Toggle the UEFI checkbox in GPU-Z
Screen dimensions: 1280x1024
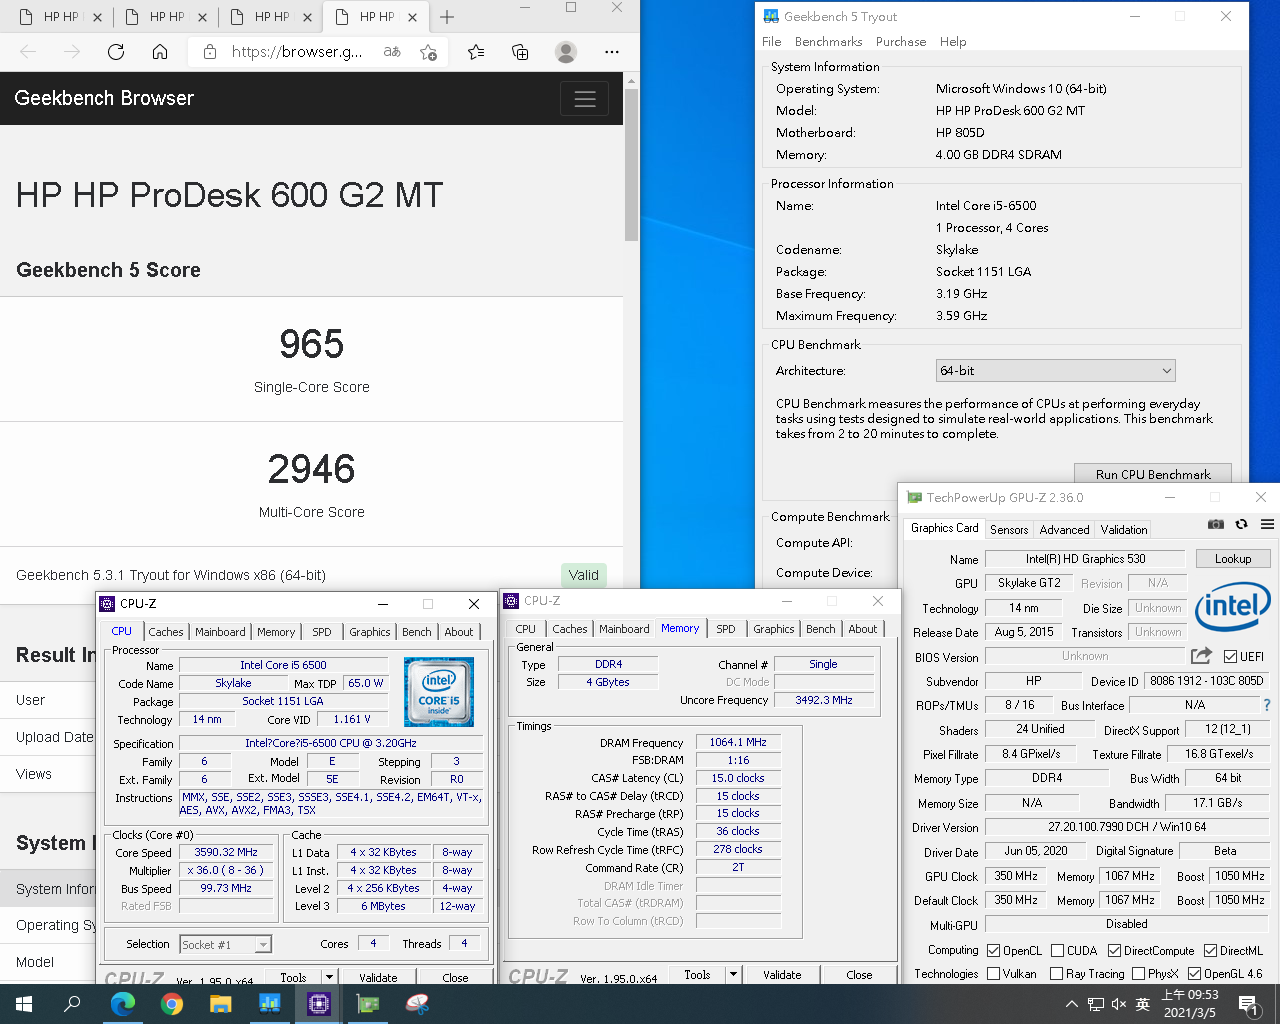coord(1230,657)
